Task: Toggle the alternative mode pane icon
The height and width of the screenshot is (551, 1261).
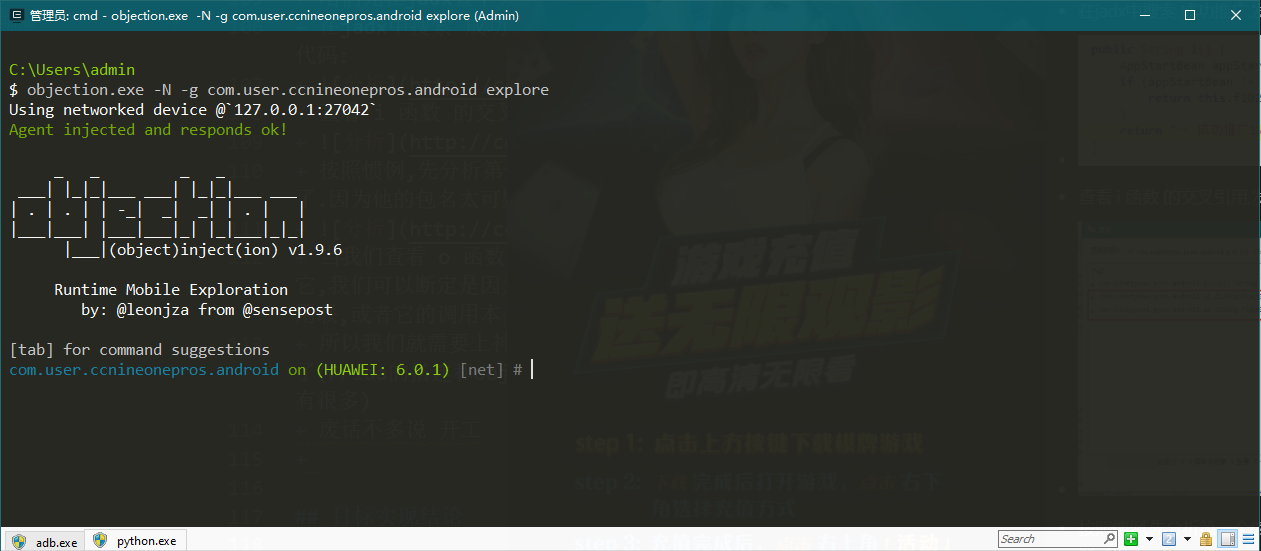Action: pos(1228,540)
